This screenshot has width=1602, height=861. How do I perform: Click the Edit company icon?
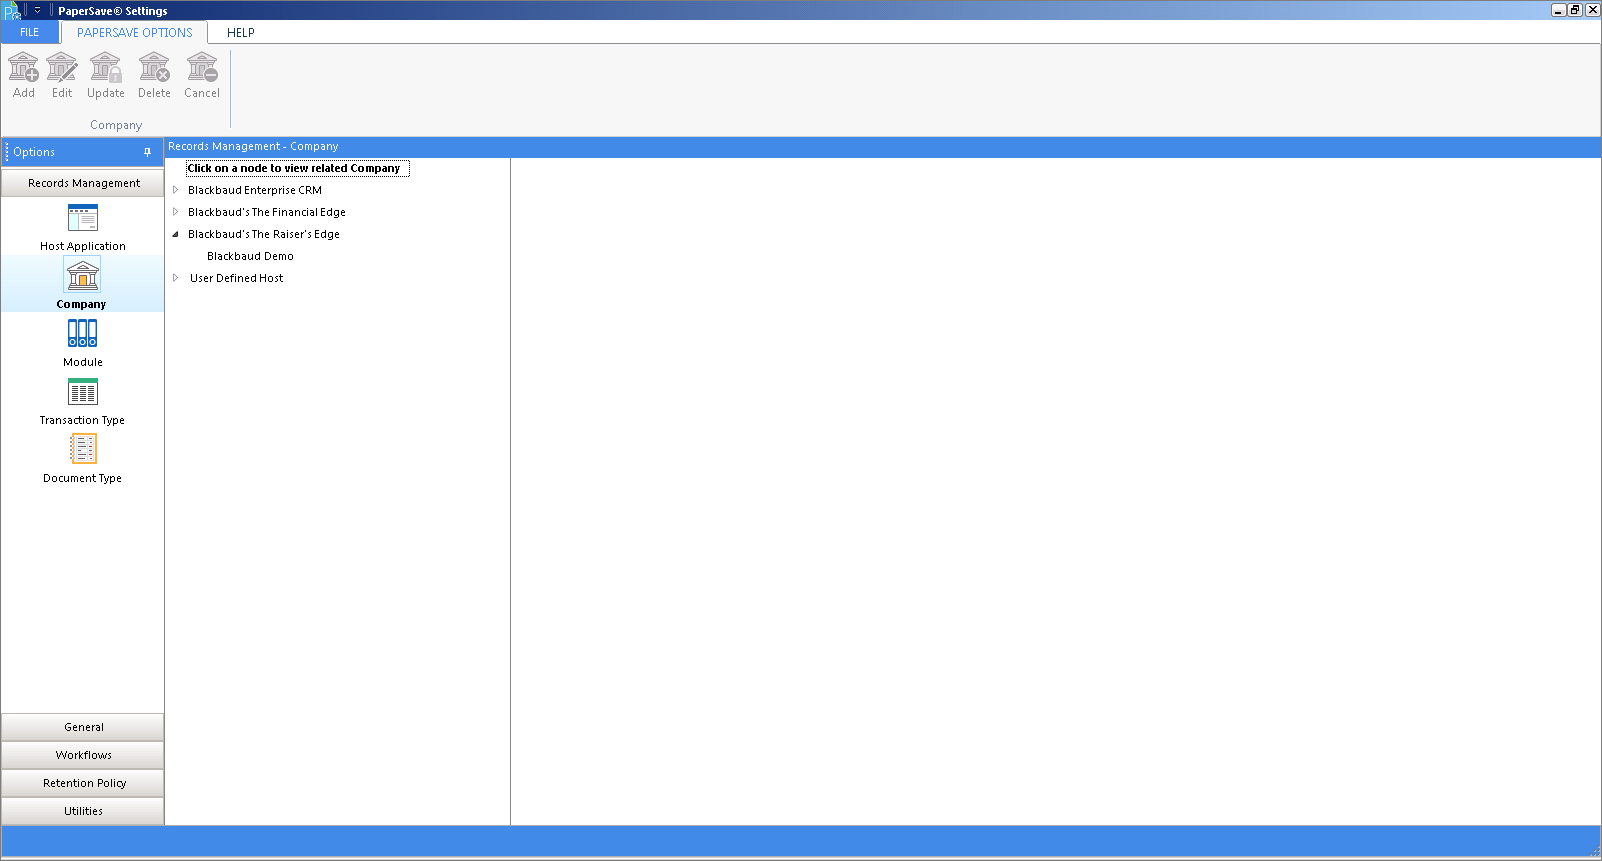(62, 68)
